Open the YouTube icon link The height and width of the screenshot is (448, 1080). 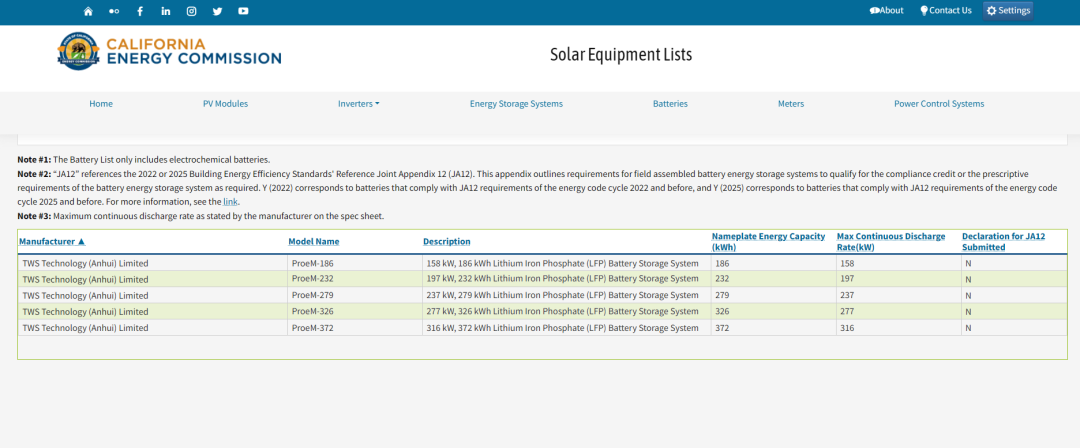pos(243,11)
